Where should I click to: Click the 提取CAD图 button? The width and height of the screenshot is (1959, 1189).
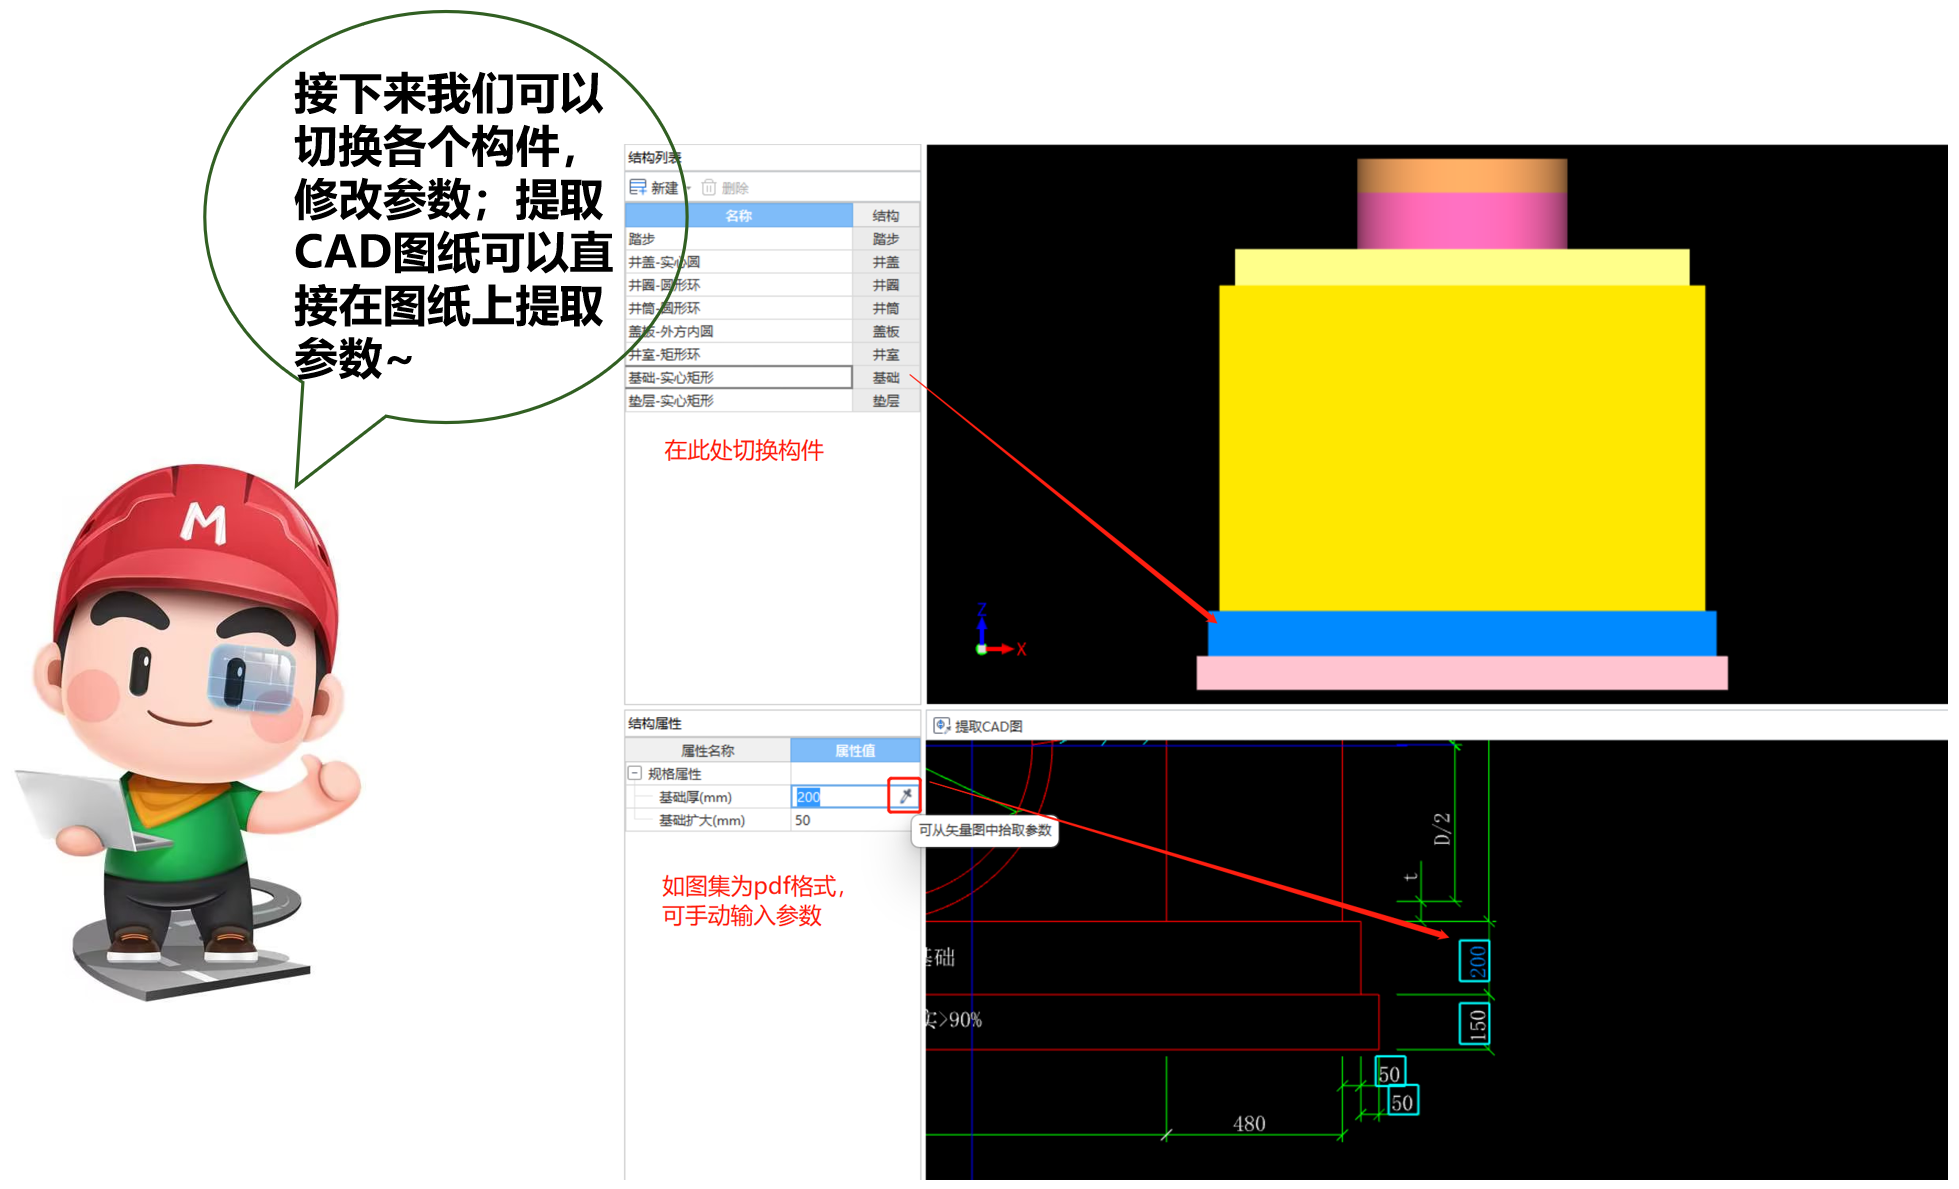coord(978,726)
